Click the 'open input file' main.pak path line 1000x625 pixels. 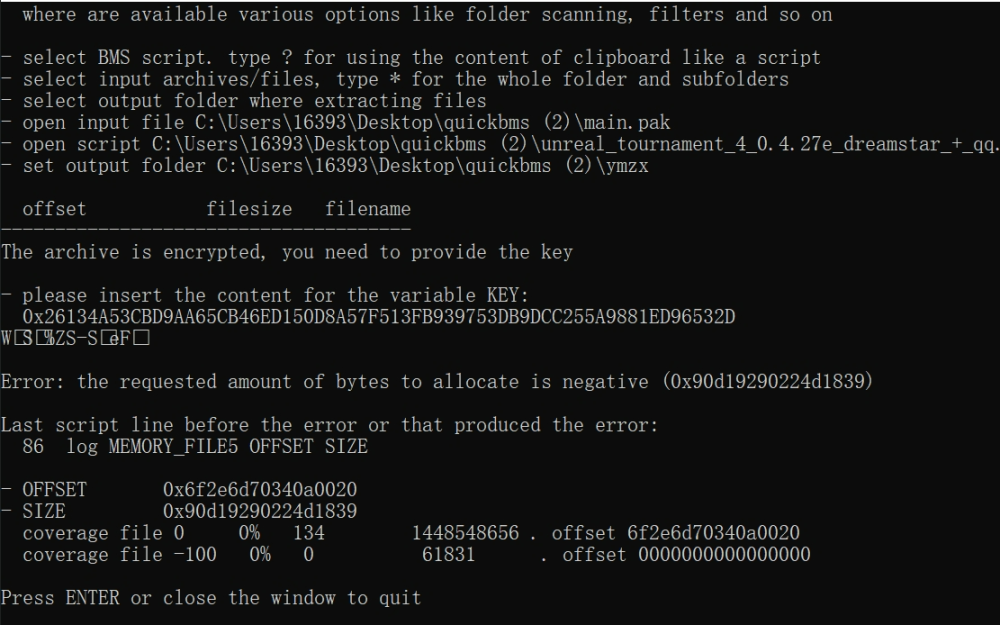345,123
